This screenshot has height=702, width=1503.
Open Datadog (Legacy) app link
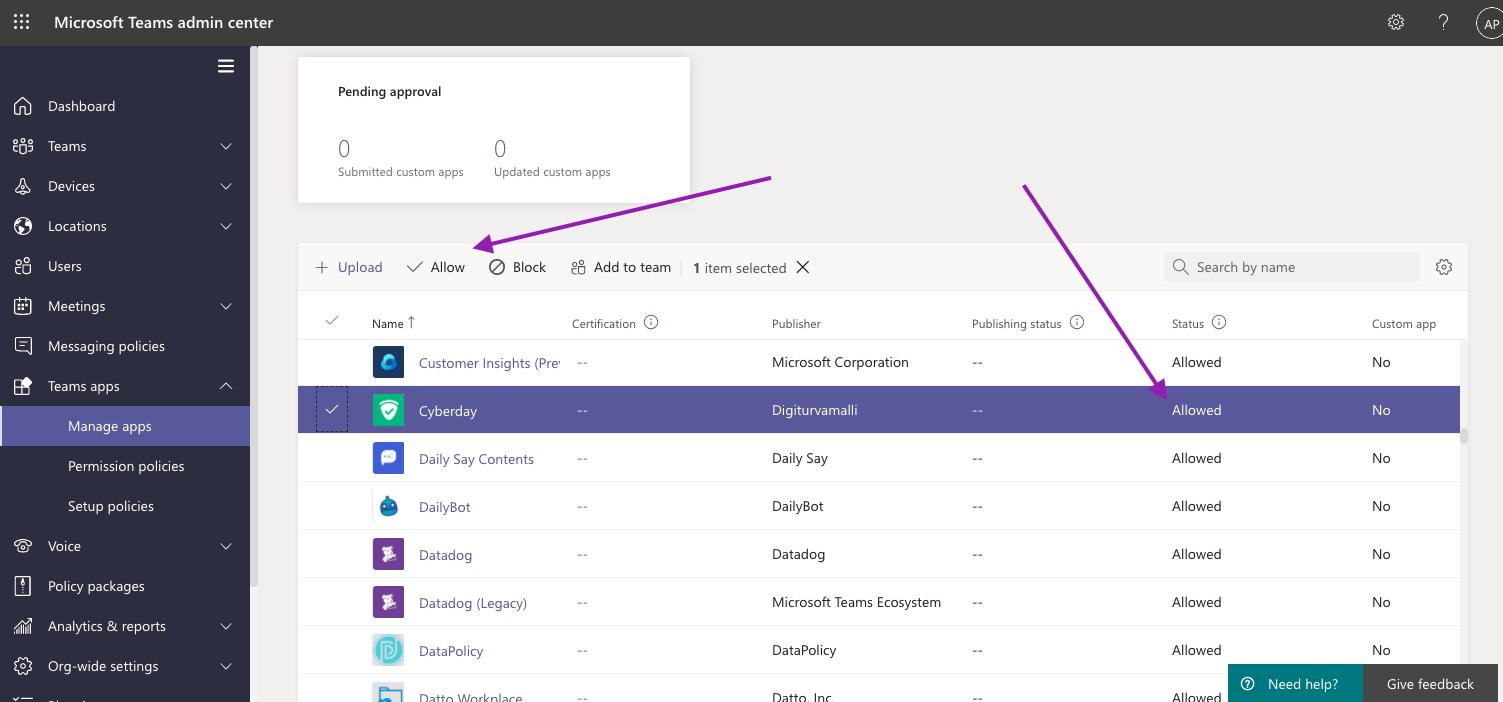point(473,603)
